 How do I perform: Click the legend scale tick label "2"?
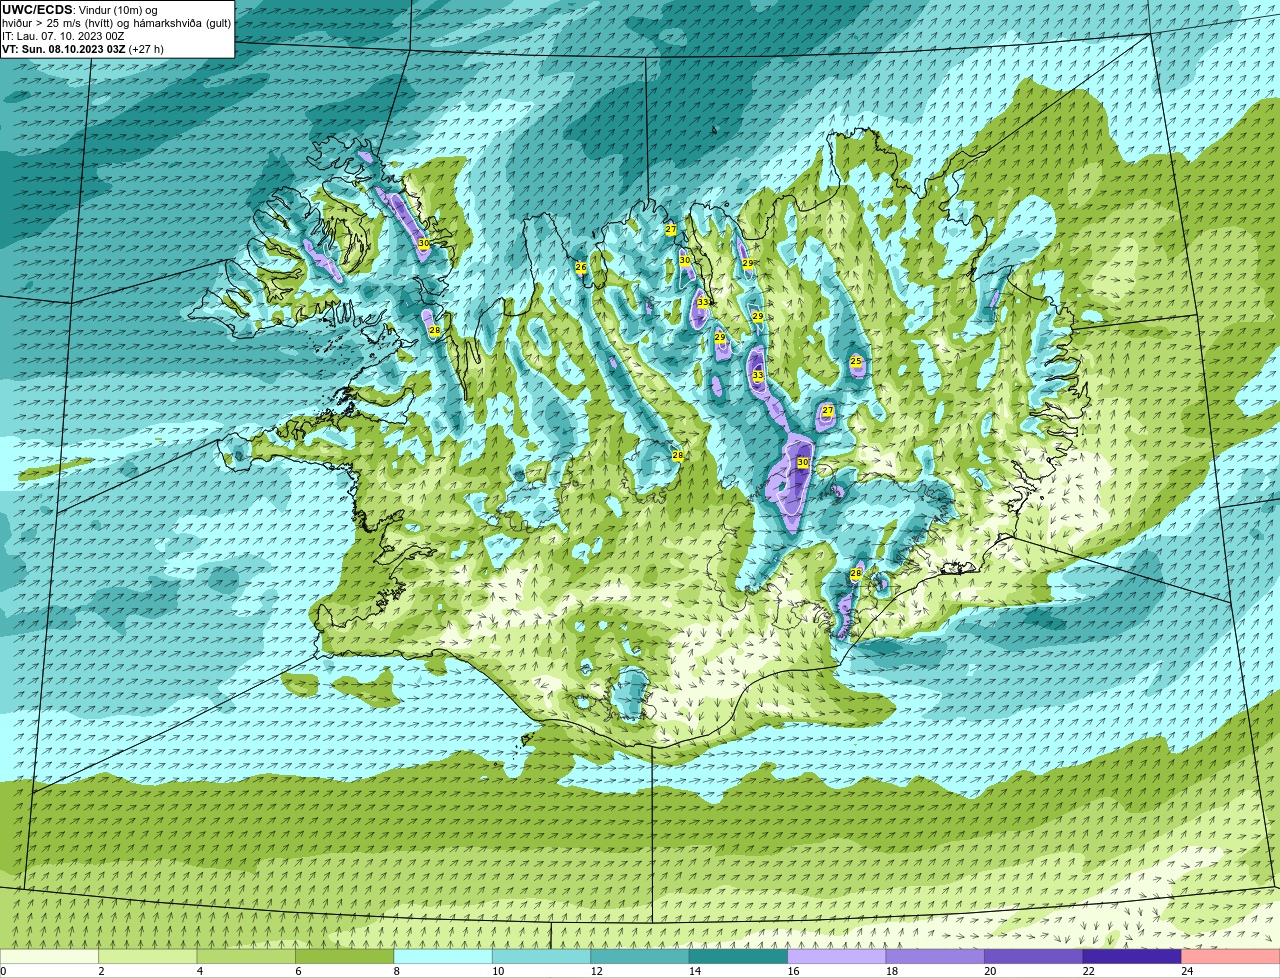[101, 971]
